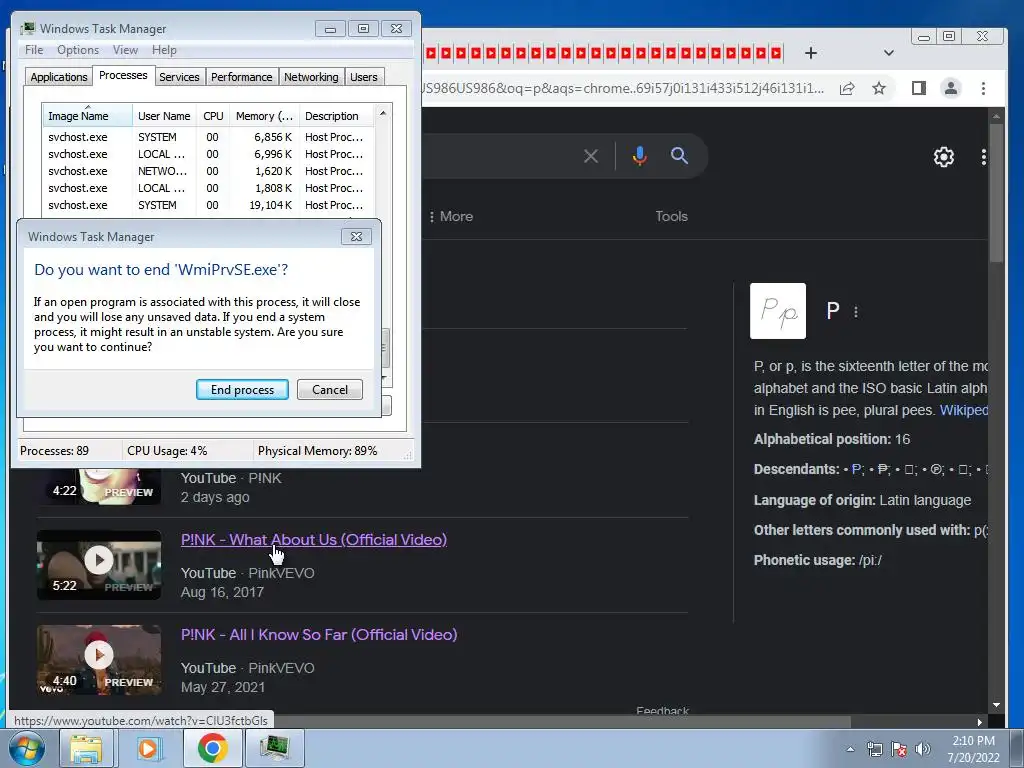Click the 4:22 video thumbnail
The height and width of the screenshot is (768, 1024).
[x=99, y=487]
